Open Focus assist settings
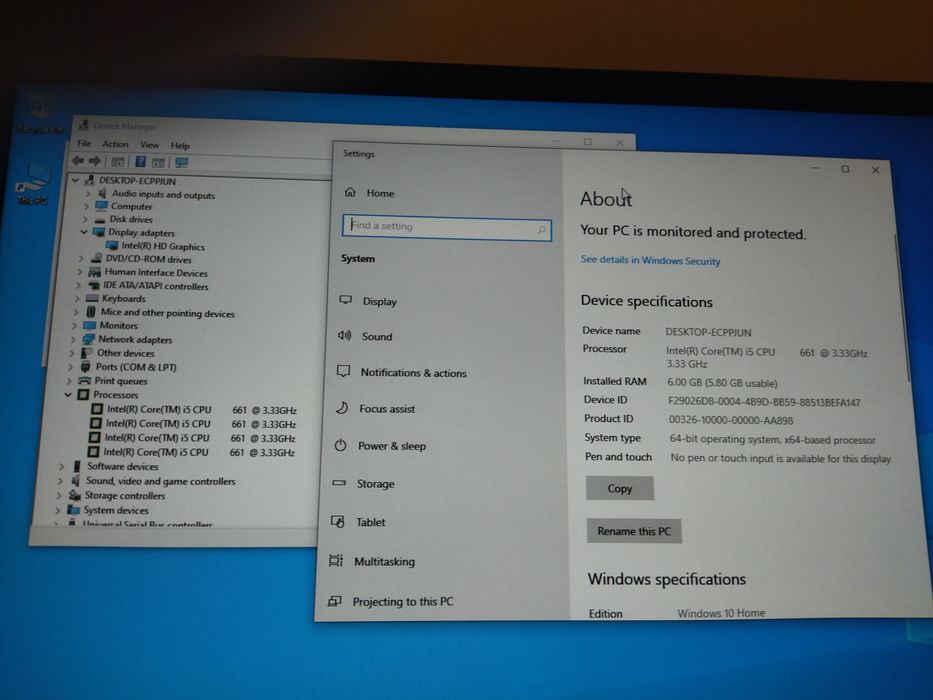This screenshot has height=700, width=933. [x=387, y=409]
